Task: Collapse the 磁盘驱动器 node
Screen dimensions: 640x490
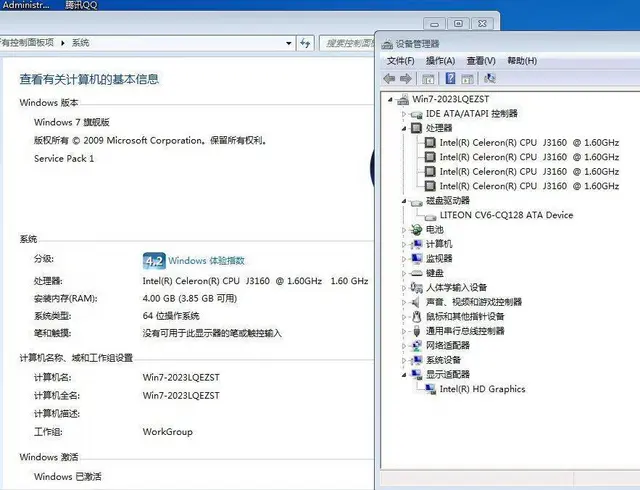Action: pos(404,201)
